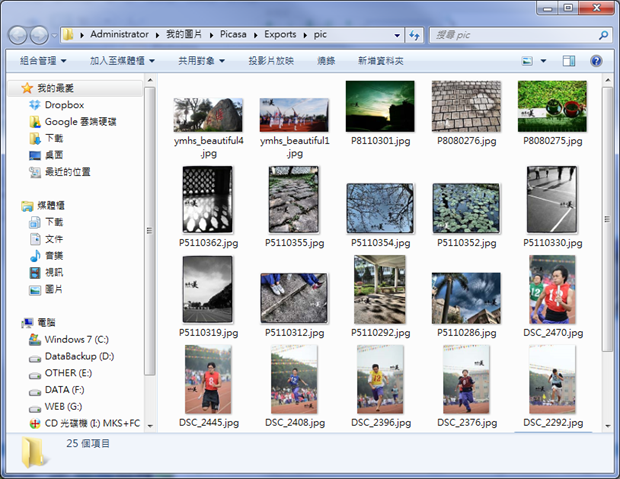Click the 新增資料夾 new folder button

(x=380, y=61)
